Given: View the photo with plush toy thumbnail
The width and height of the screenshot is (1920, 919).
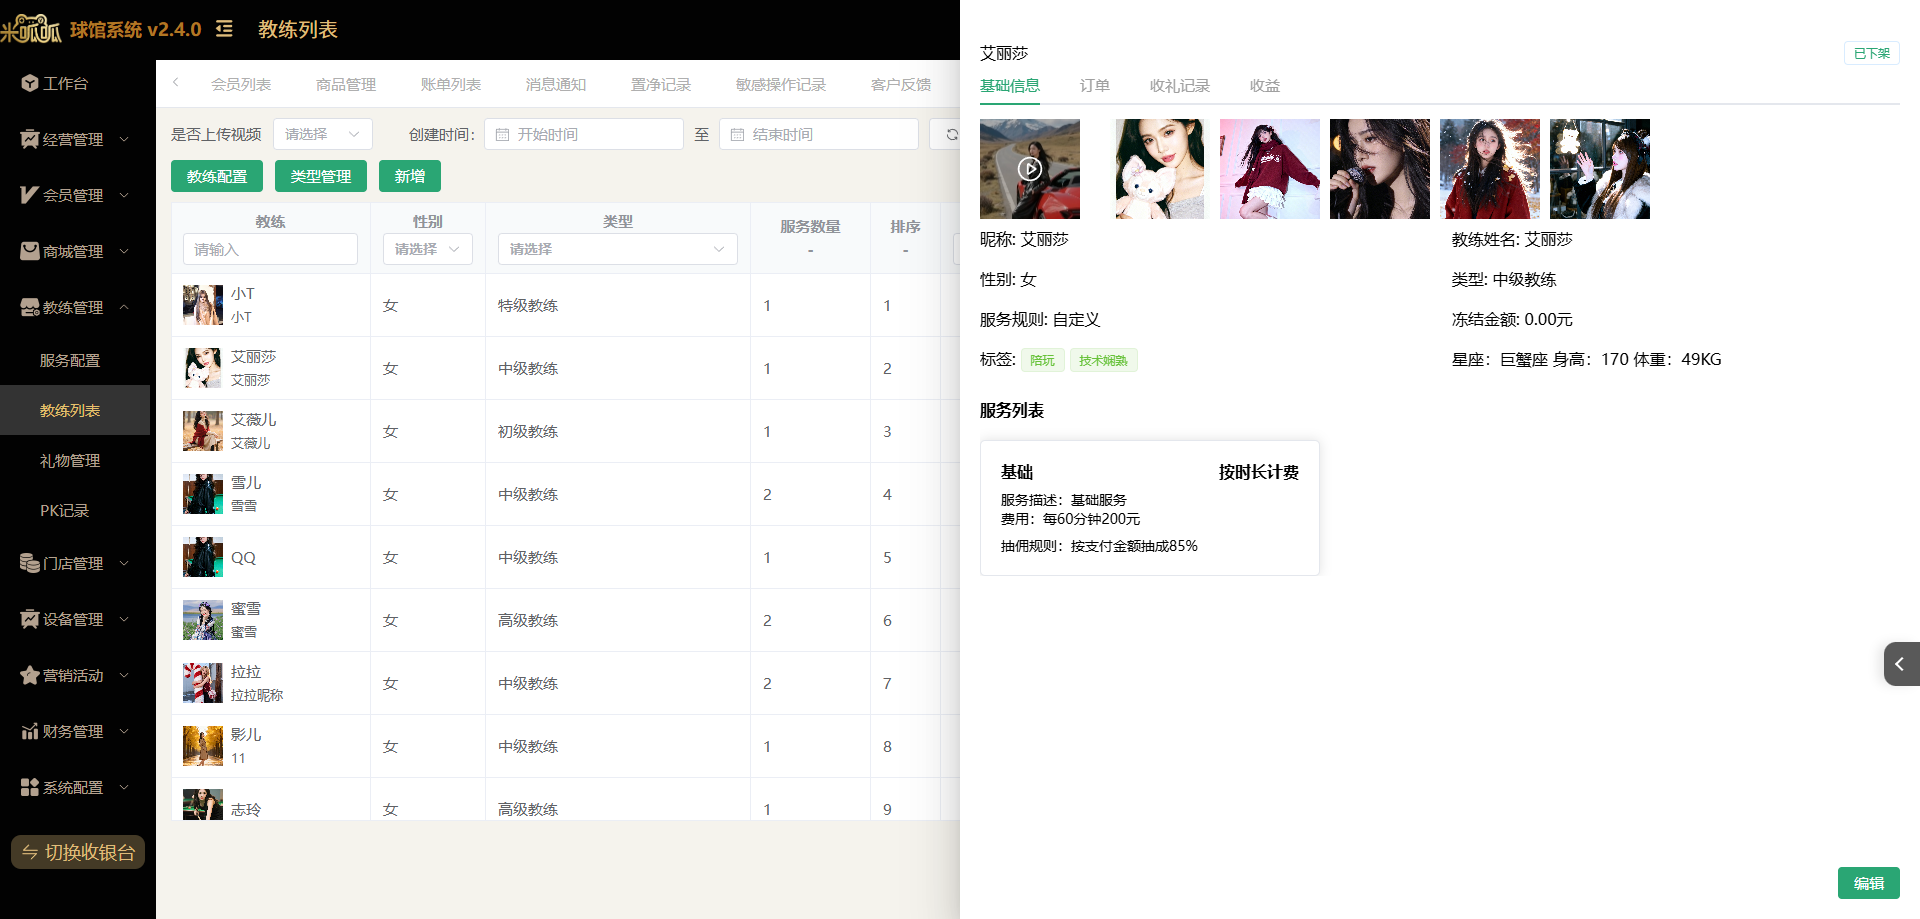Looking at the screenshot, I should (1160, 169).
